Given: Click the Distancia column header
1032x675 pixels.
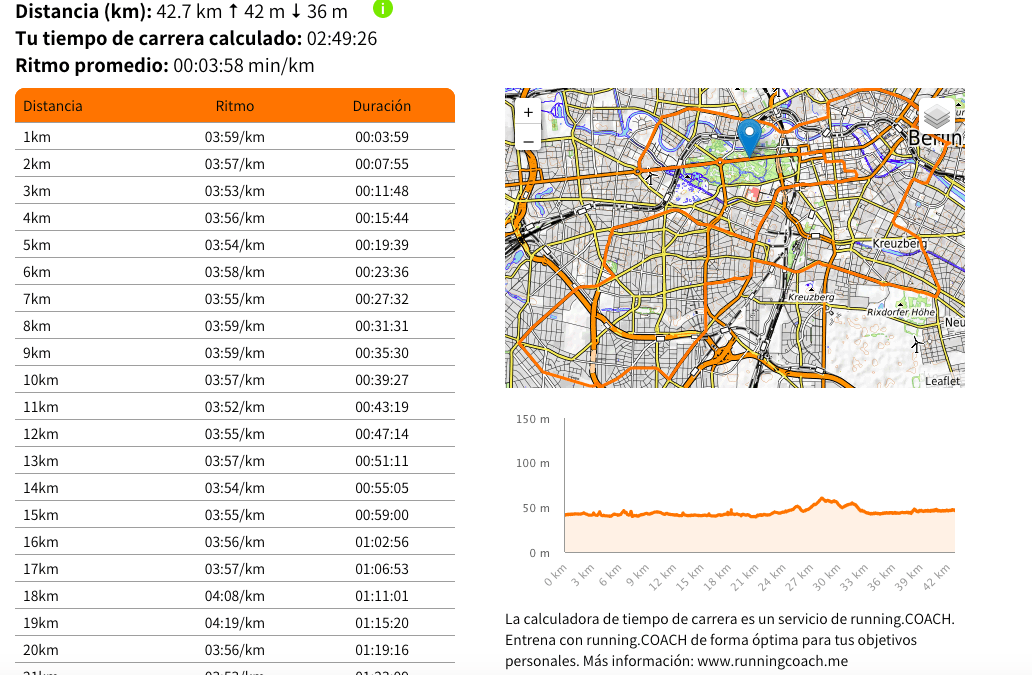Looking at the screenshot, I should coord(53,106).
